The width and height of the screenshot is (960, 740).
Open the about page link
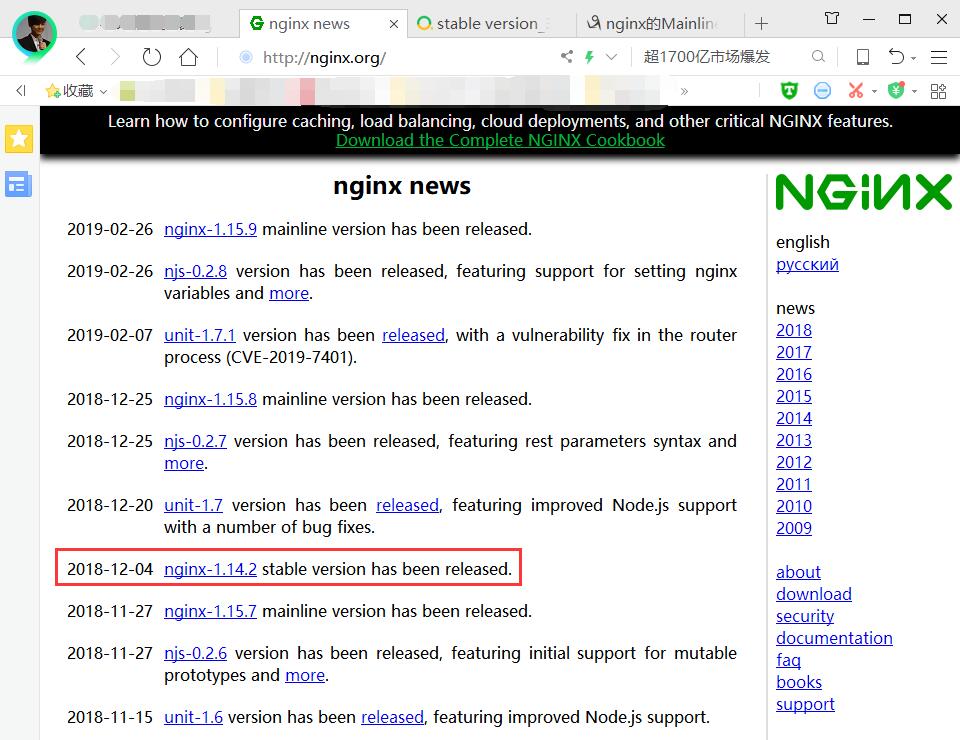pyautogui.click(x=798, y=573)
